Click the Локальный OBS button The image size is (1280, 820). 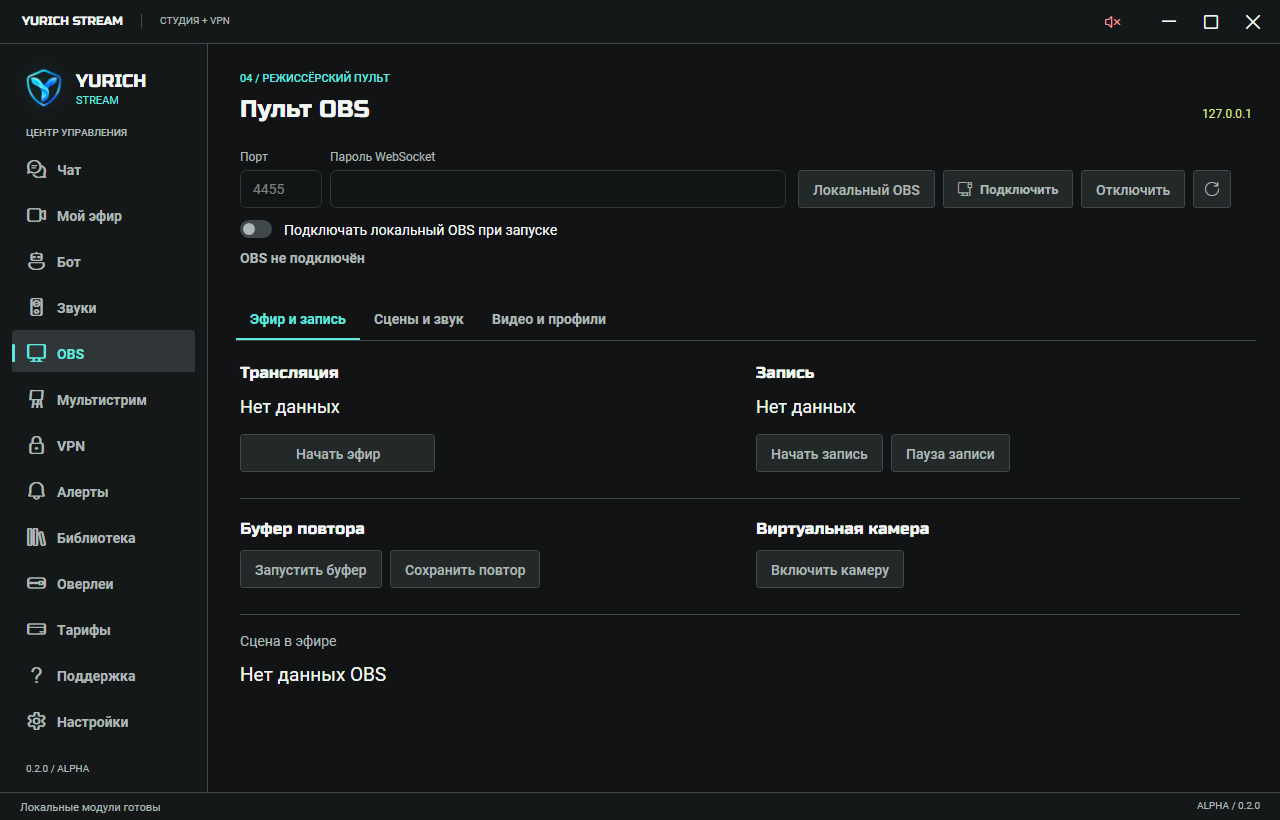[866, 189]
